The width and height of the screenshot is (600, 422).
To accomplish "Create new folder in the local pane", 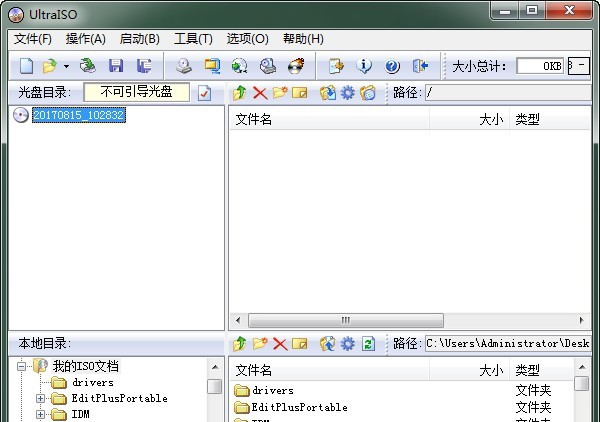I will point(260,344).
